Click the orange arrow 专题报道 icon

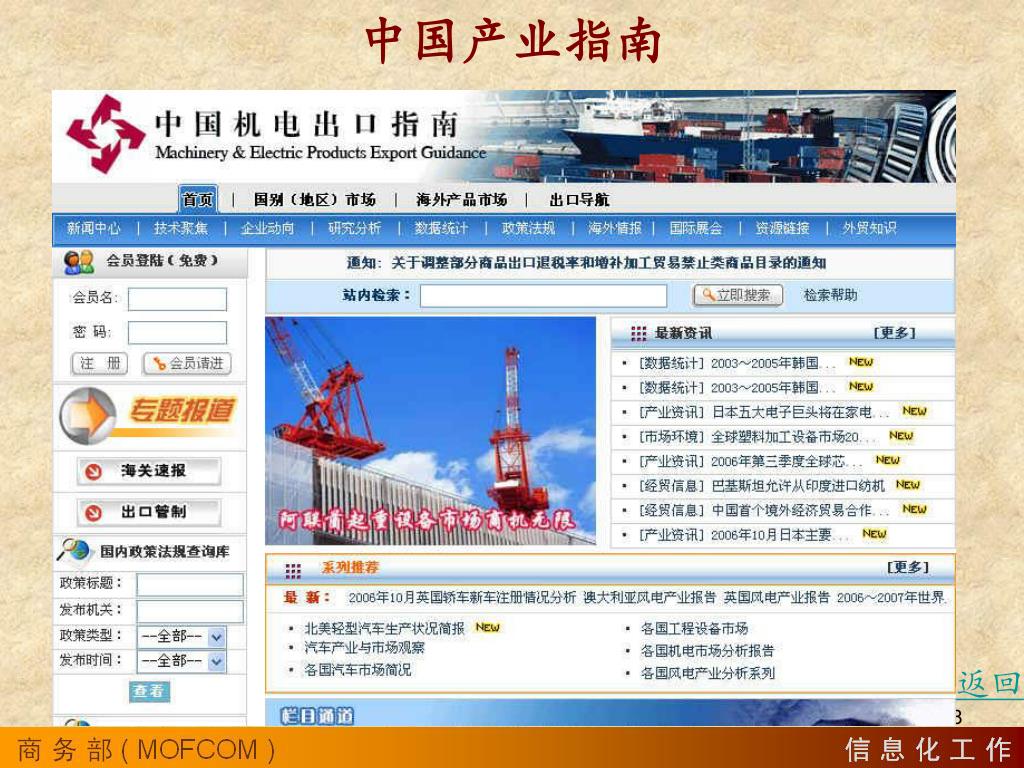[x=88, y=415]
